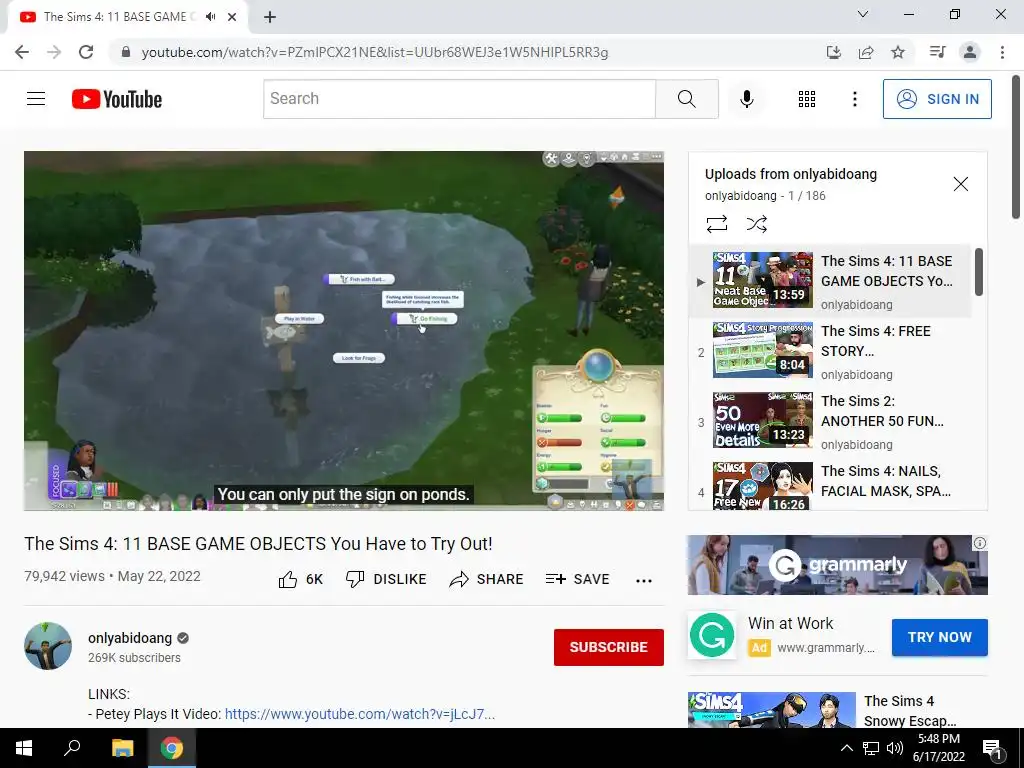The height and width of the screenshot is (768, 1024).
Task: Search with your voice microphone icon
Action: point(746,99)
